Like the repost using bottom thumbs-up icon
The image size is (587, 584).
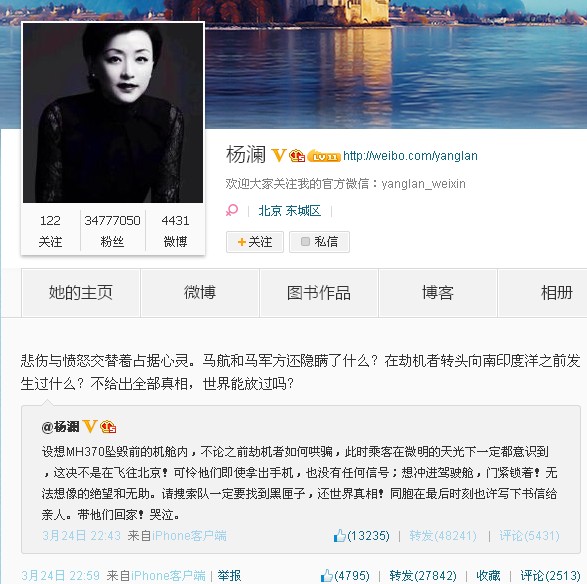pos(327,575)
